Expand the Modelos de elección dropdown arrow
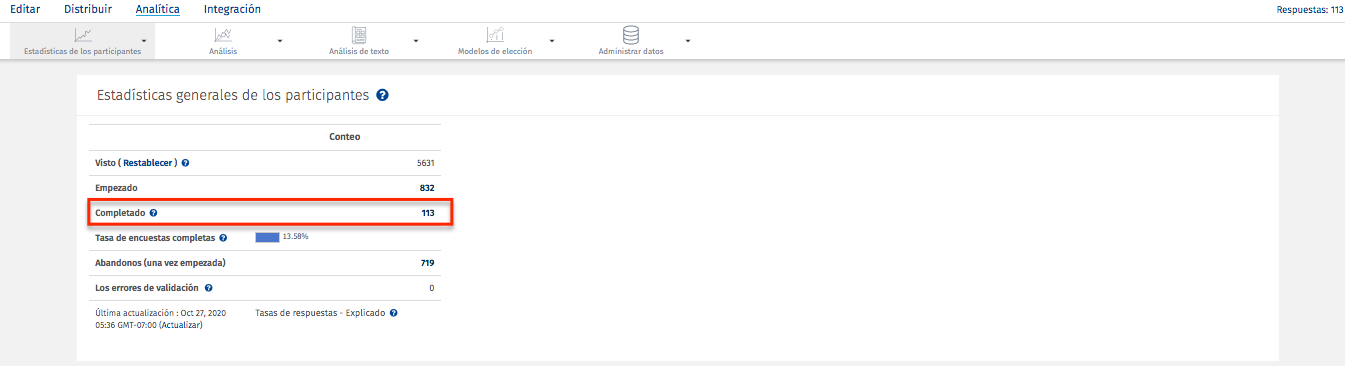This screenshot has width=1345, height=366. pyautogui.click(x=551, y=41)
